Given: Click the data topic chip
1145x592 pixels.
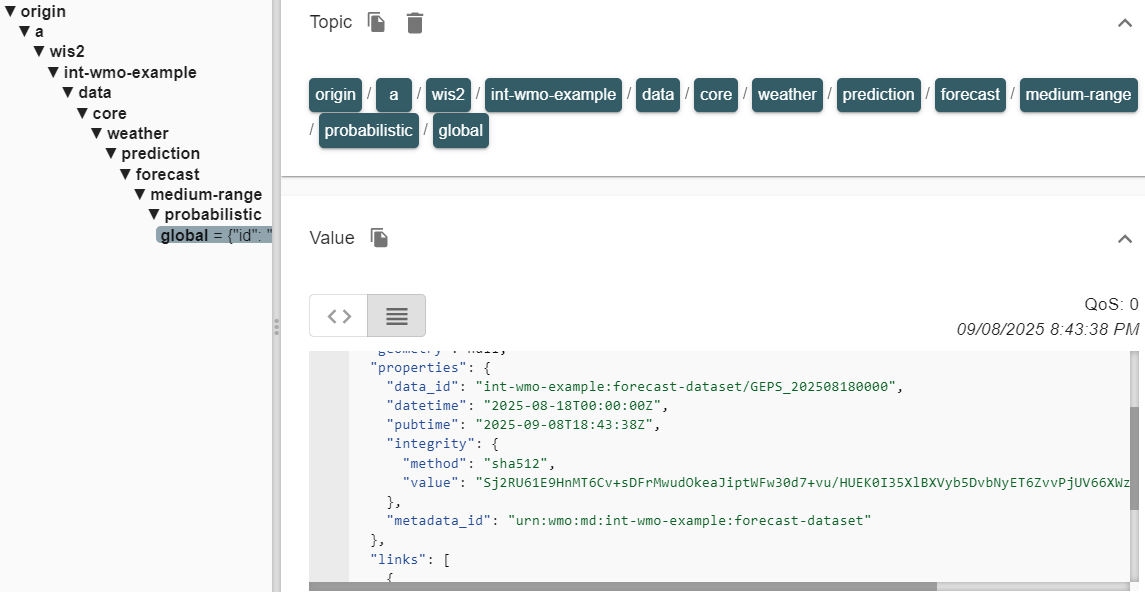Looking at the screenshot, I should 658,95.
